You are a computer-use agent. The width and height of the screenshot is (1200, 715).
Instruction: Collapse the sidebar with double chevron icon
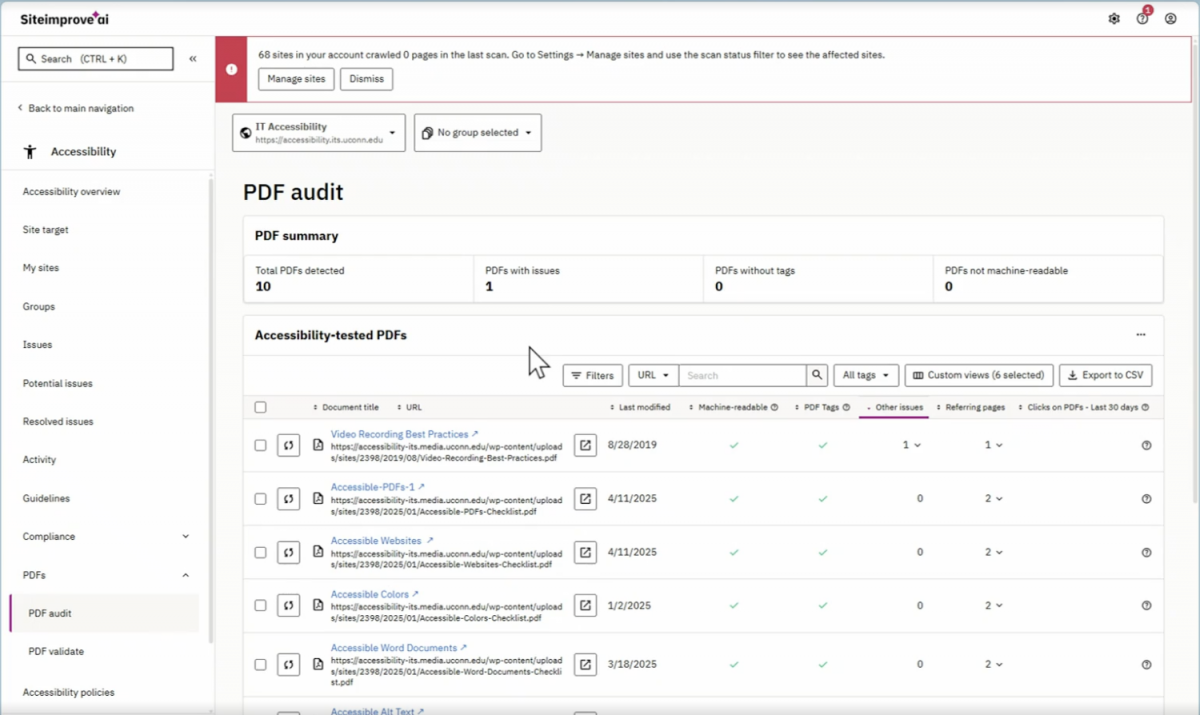point(193,59)
